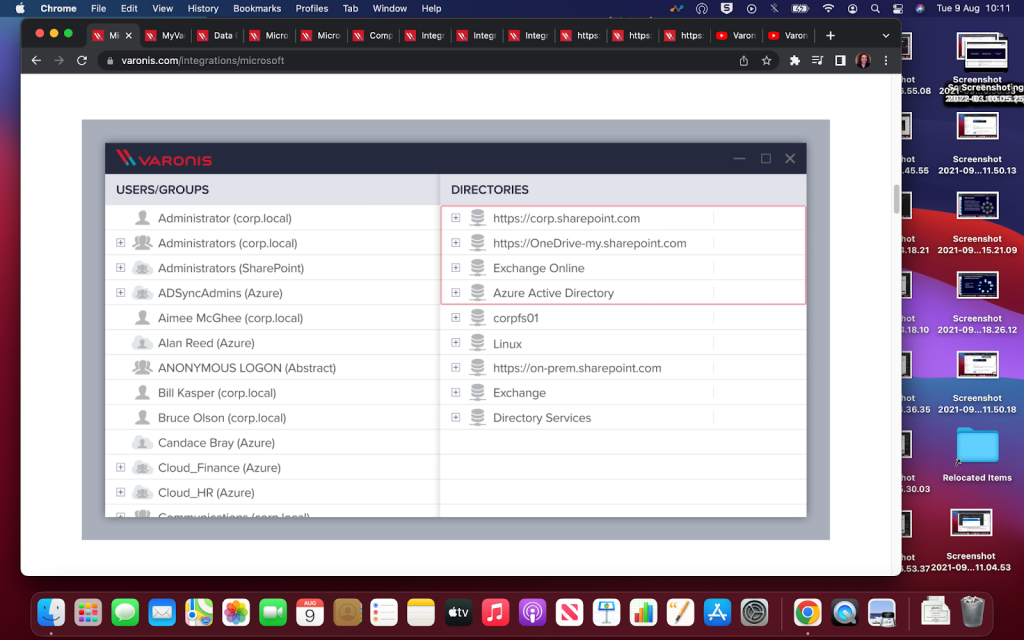This screenshot has height=640, width=1024.
Task: Switch to the Comp browser tab
Action: [373, 36]
